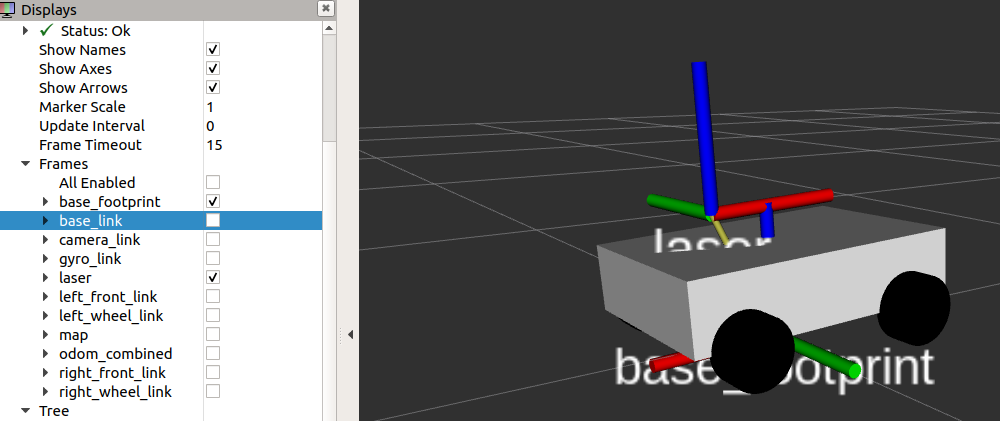Image resolution: width=1000 pixels, height=421 pixels.
Task: Disable the Show Names checkbox
Action: [213, 50]
